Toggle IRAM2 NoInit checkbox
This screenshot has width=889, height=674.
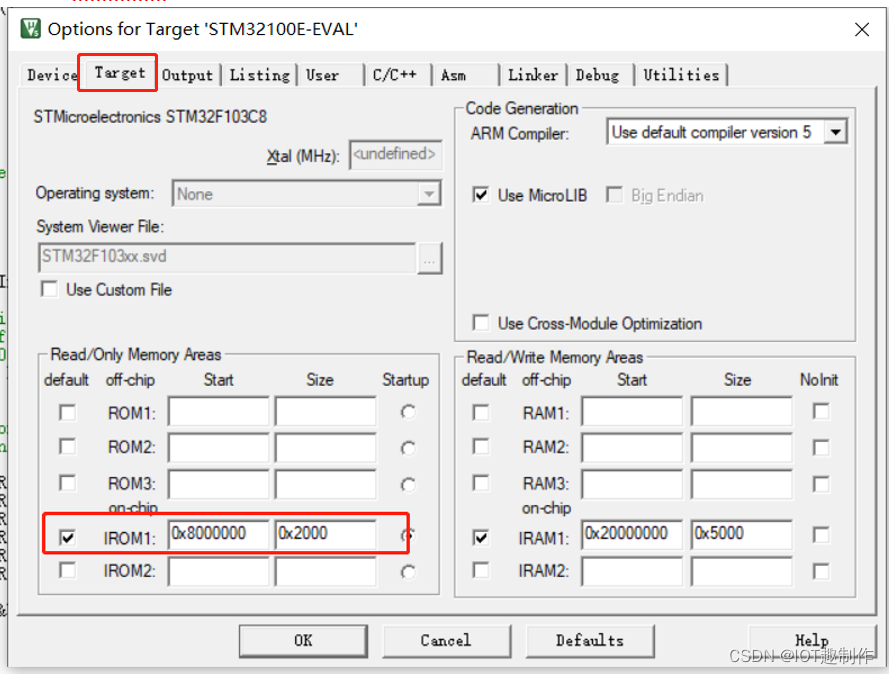click(x=821, y=571)
